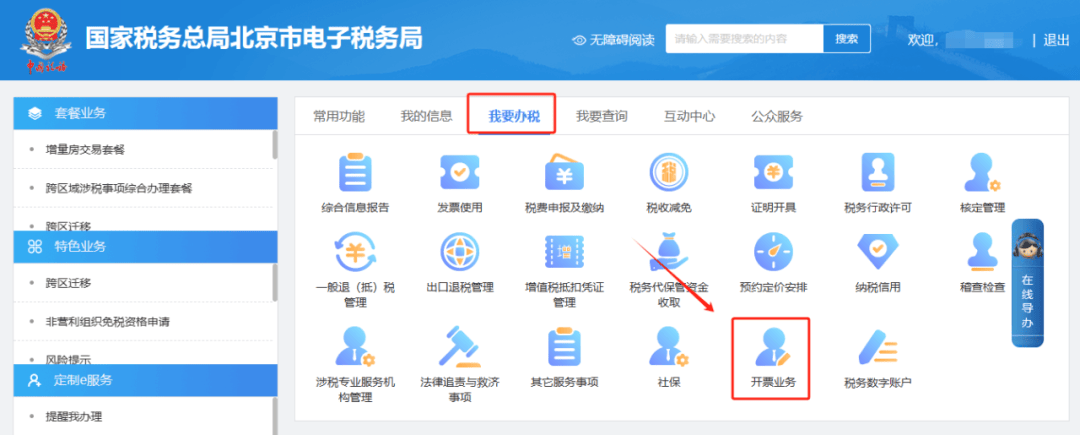The image size is (1080, 435).
Task: Expand the 特色业务 sidebar section
Action: (145, 246)
